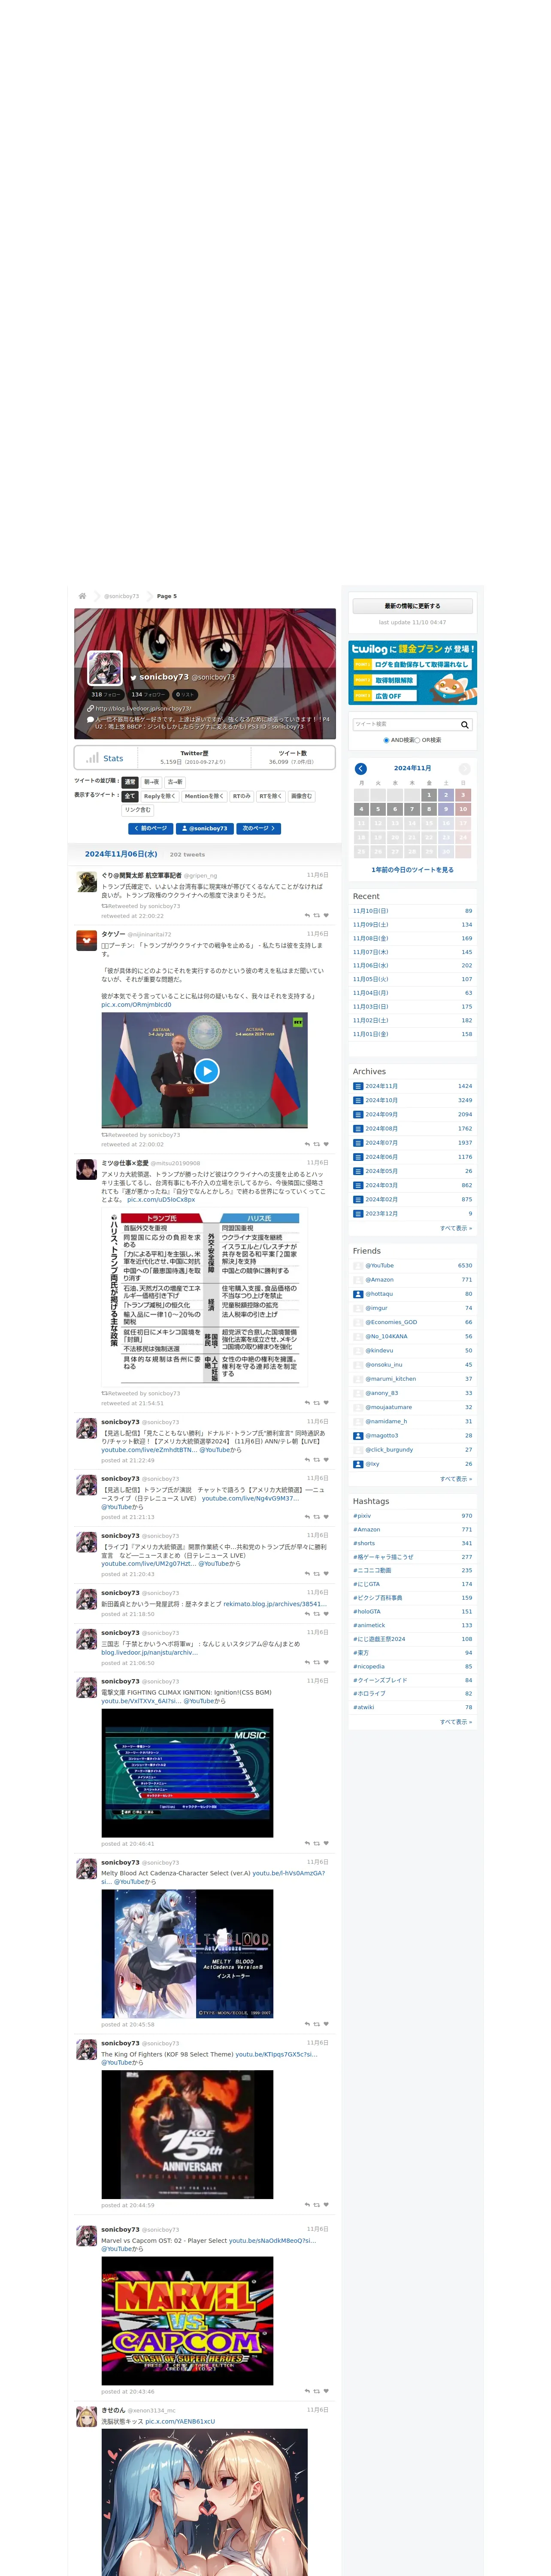Screen dimensions: 551x2576
Task: Show 全て tweets filter
Action: (130, 796)
